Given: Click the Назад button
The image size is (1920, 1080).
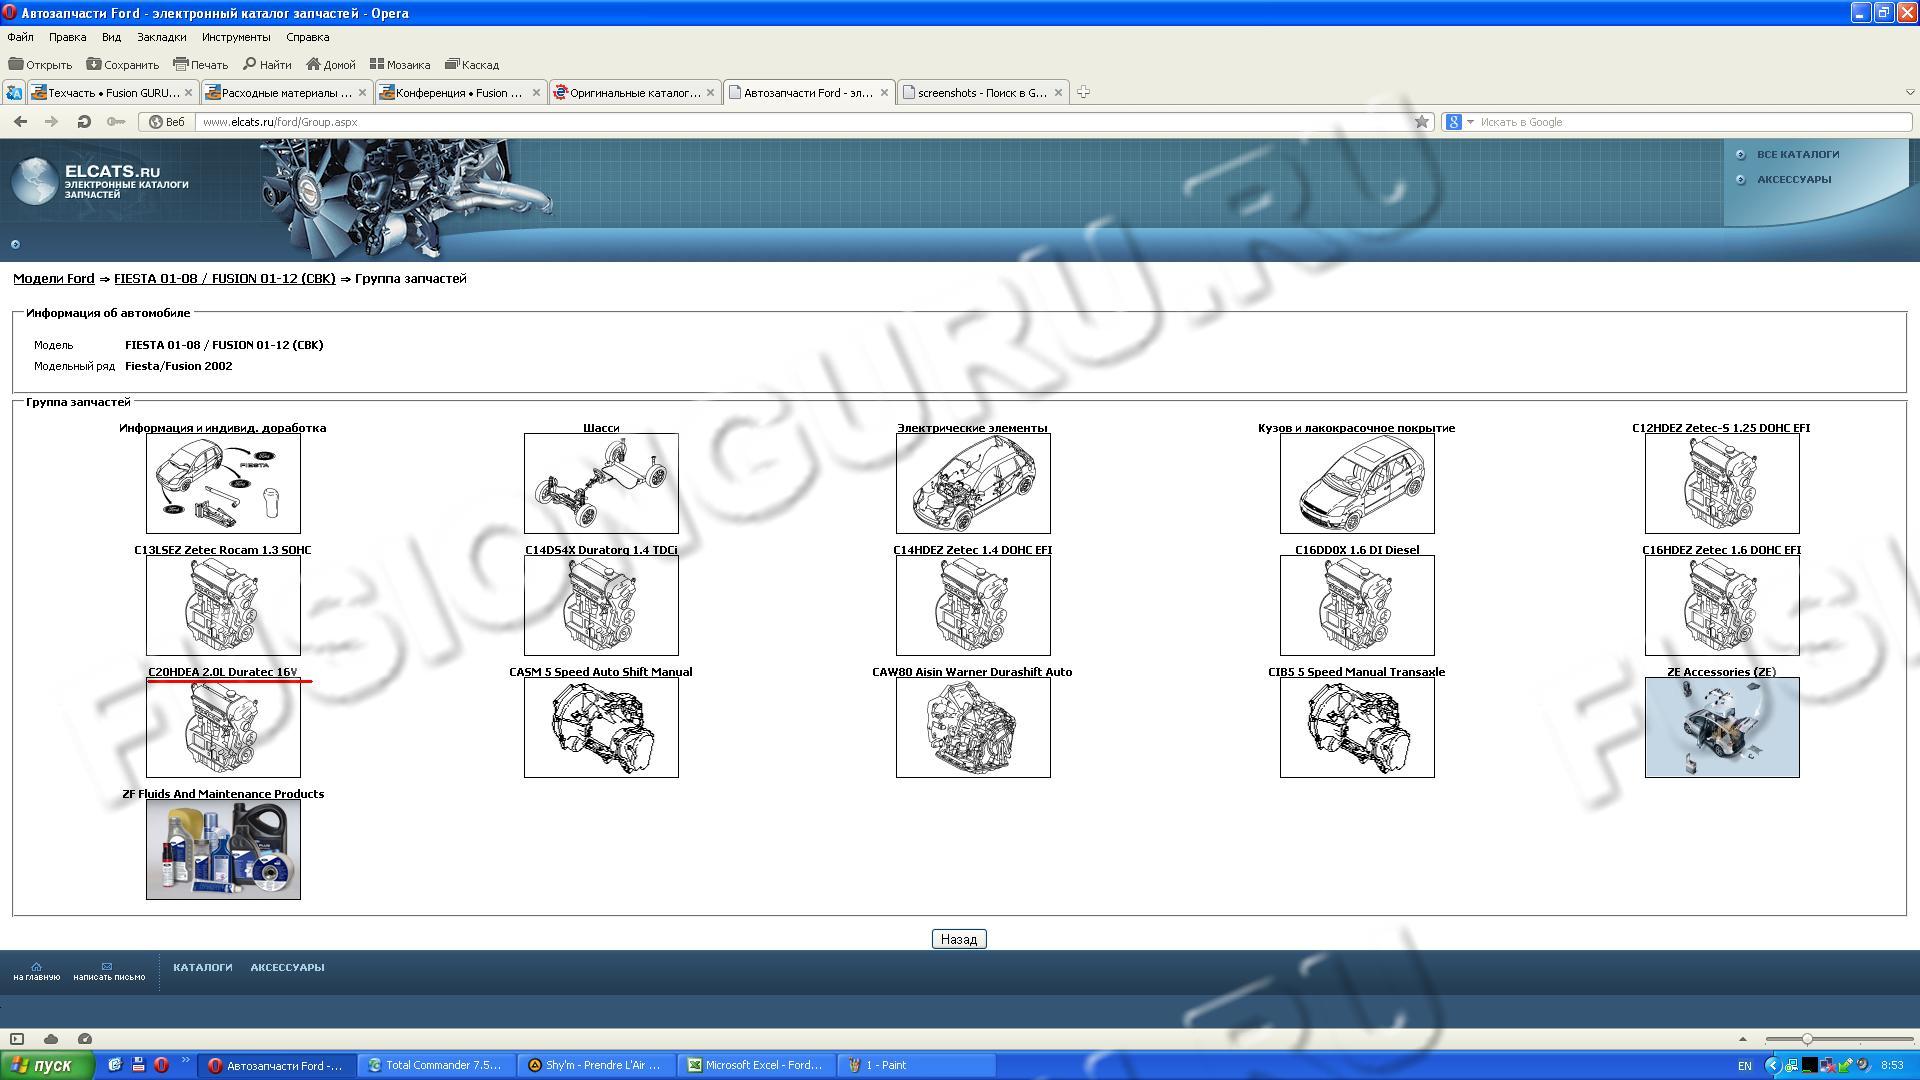Looking at the screenshot, I should click(959, 939).
